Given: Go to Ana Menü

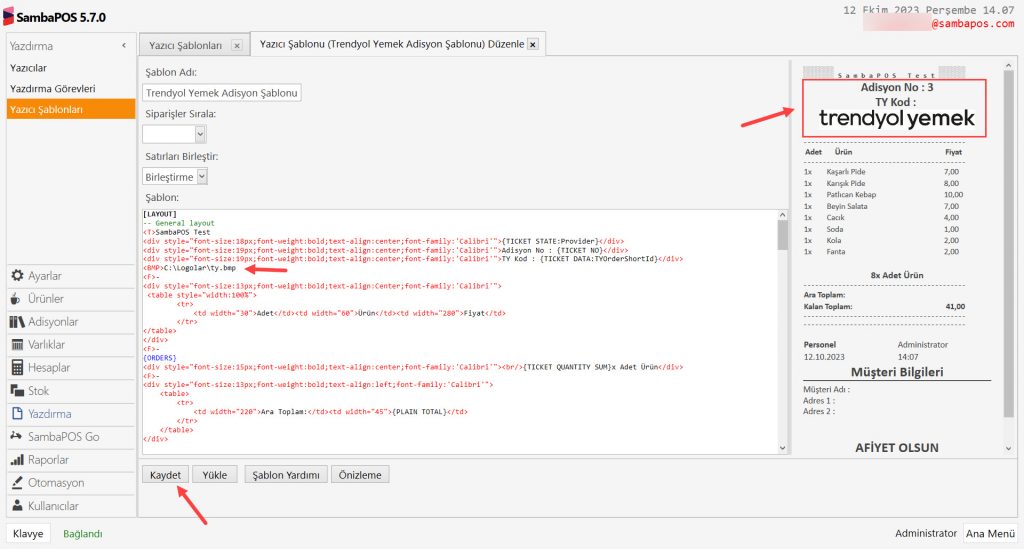Looking at the screenshot, I should pos(991,533).
